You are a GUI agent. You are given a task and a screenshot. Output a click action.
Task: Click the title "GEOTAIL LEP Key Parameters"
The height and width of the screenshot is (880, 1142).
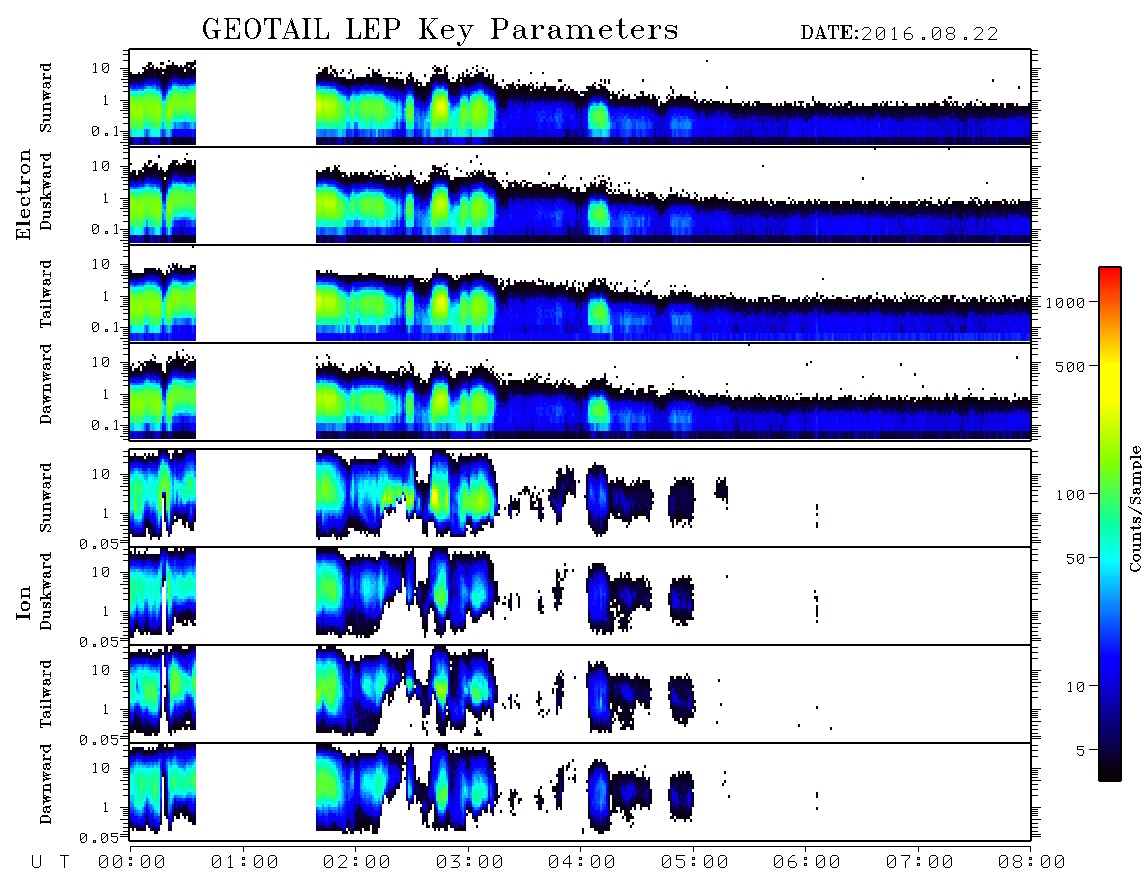(440, 30)
